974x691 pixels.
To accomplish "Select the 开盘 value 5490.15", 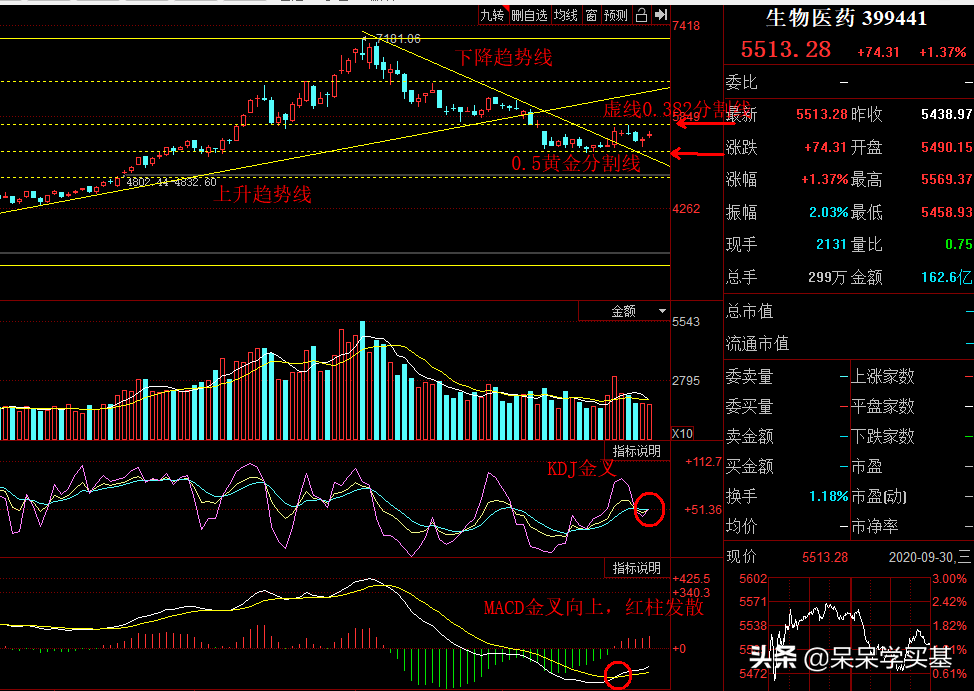I will (x=946, y=147).
